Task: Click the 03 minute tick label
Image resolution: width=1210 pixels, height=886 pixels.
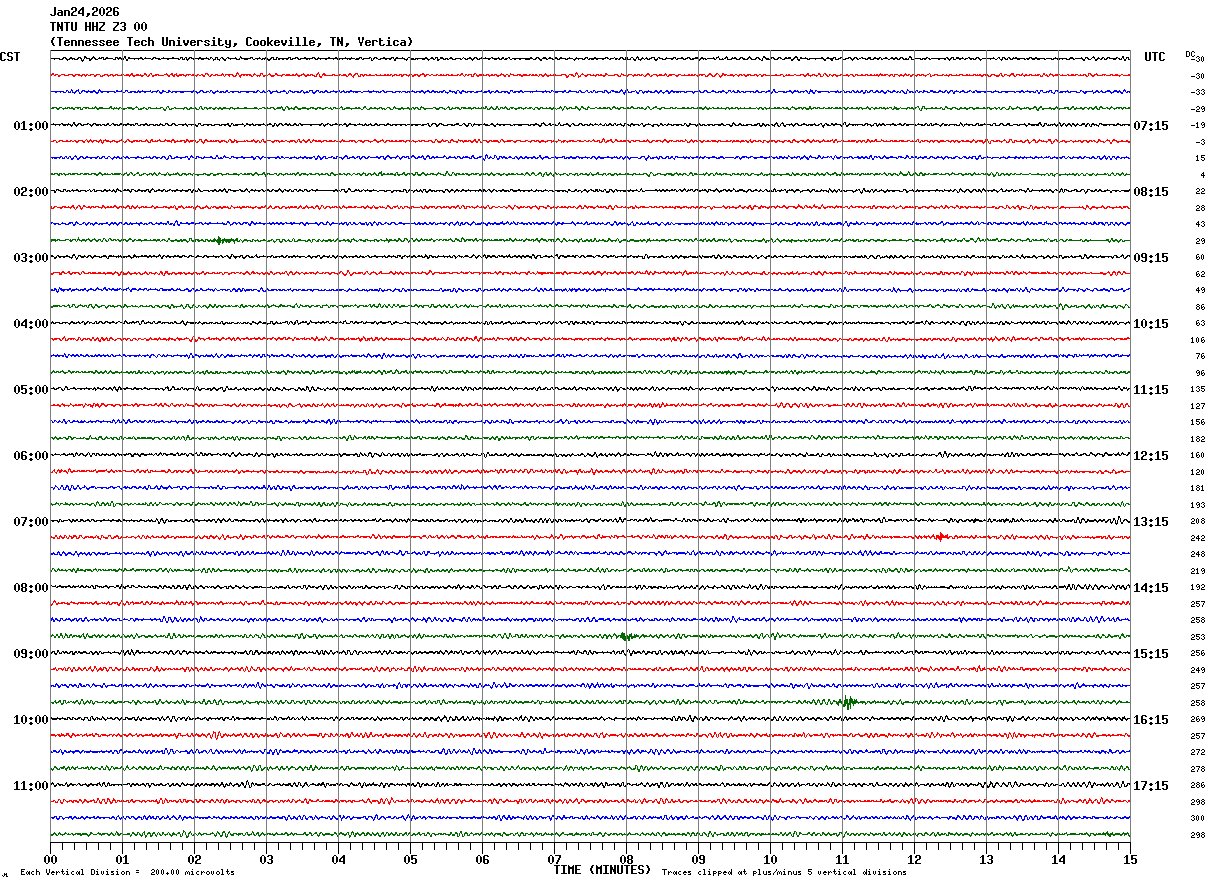Action: (266, 859)
